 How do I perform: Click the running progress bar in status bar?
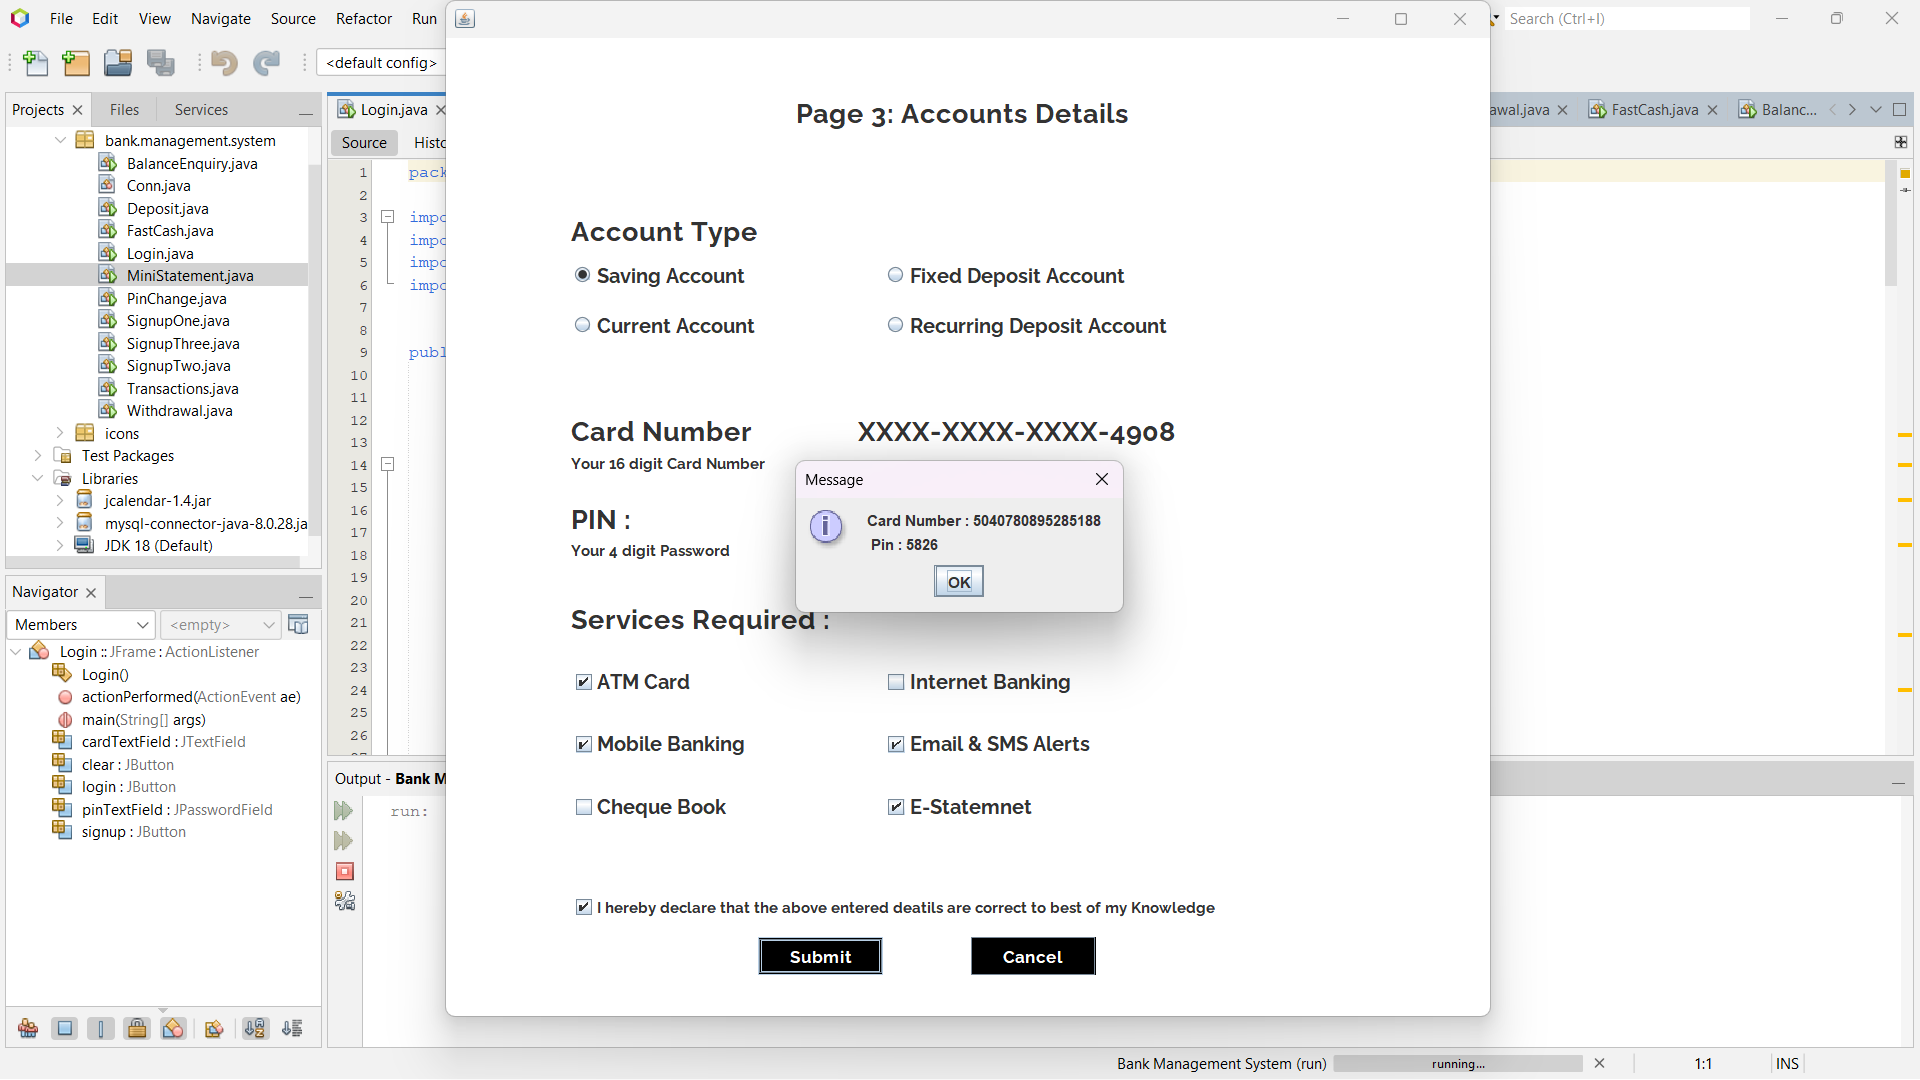tap(1457, 1063)
